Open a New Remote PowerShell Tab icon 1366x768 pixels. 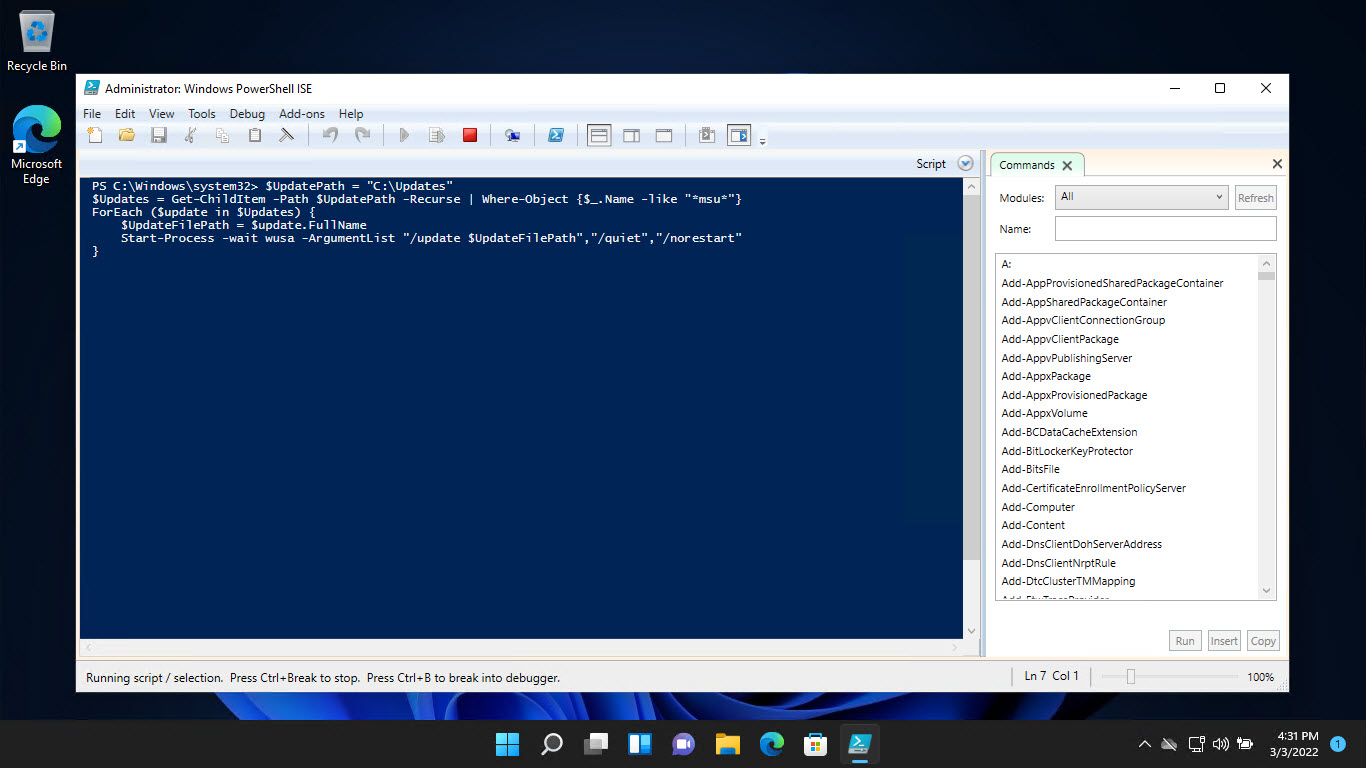[x=513, y=134]
